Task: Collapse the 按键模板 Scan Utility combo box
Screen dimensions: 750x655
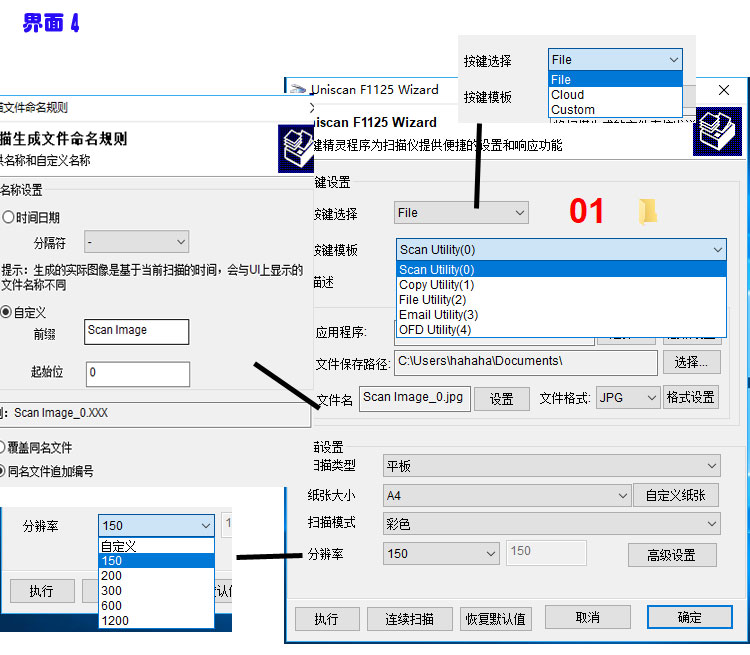Action: (561, 250)
